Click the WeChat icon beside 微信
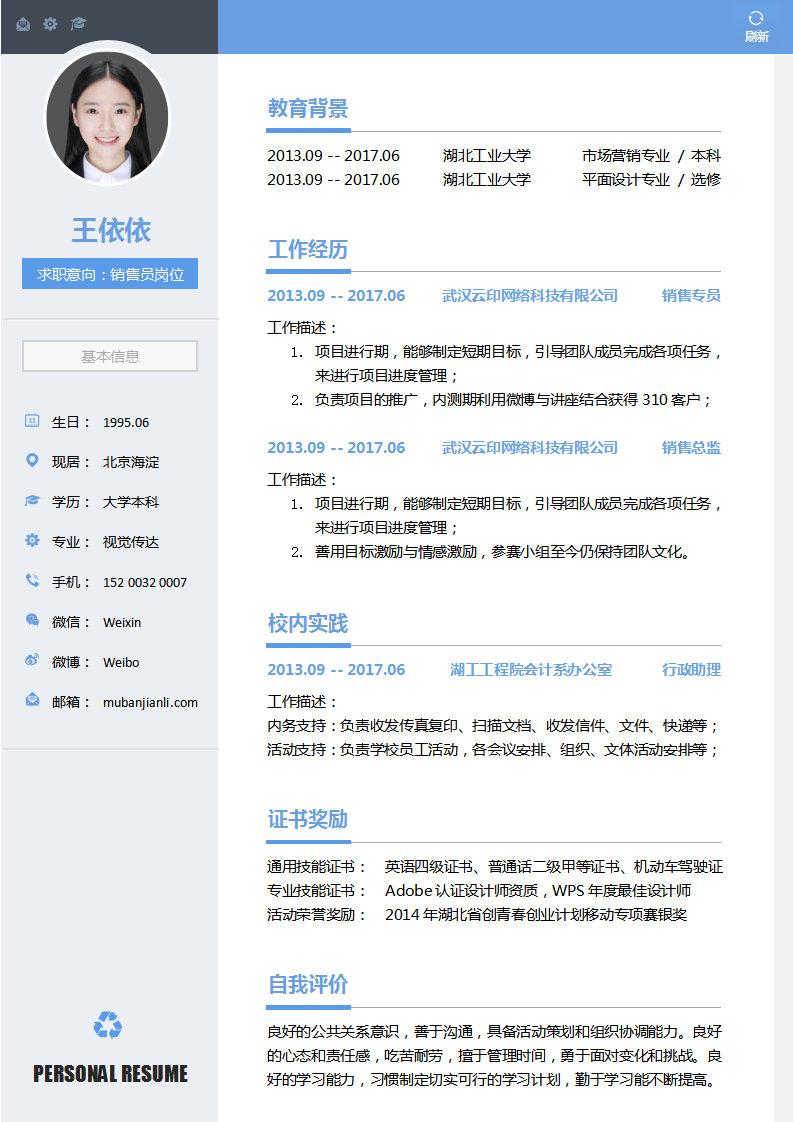793x1122 pixels. (32, 621)
